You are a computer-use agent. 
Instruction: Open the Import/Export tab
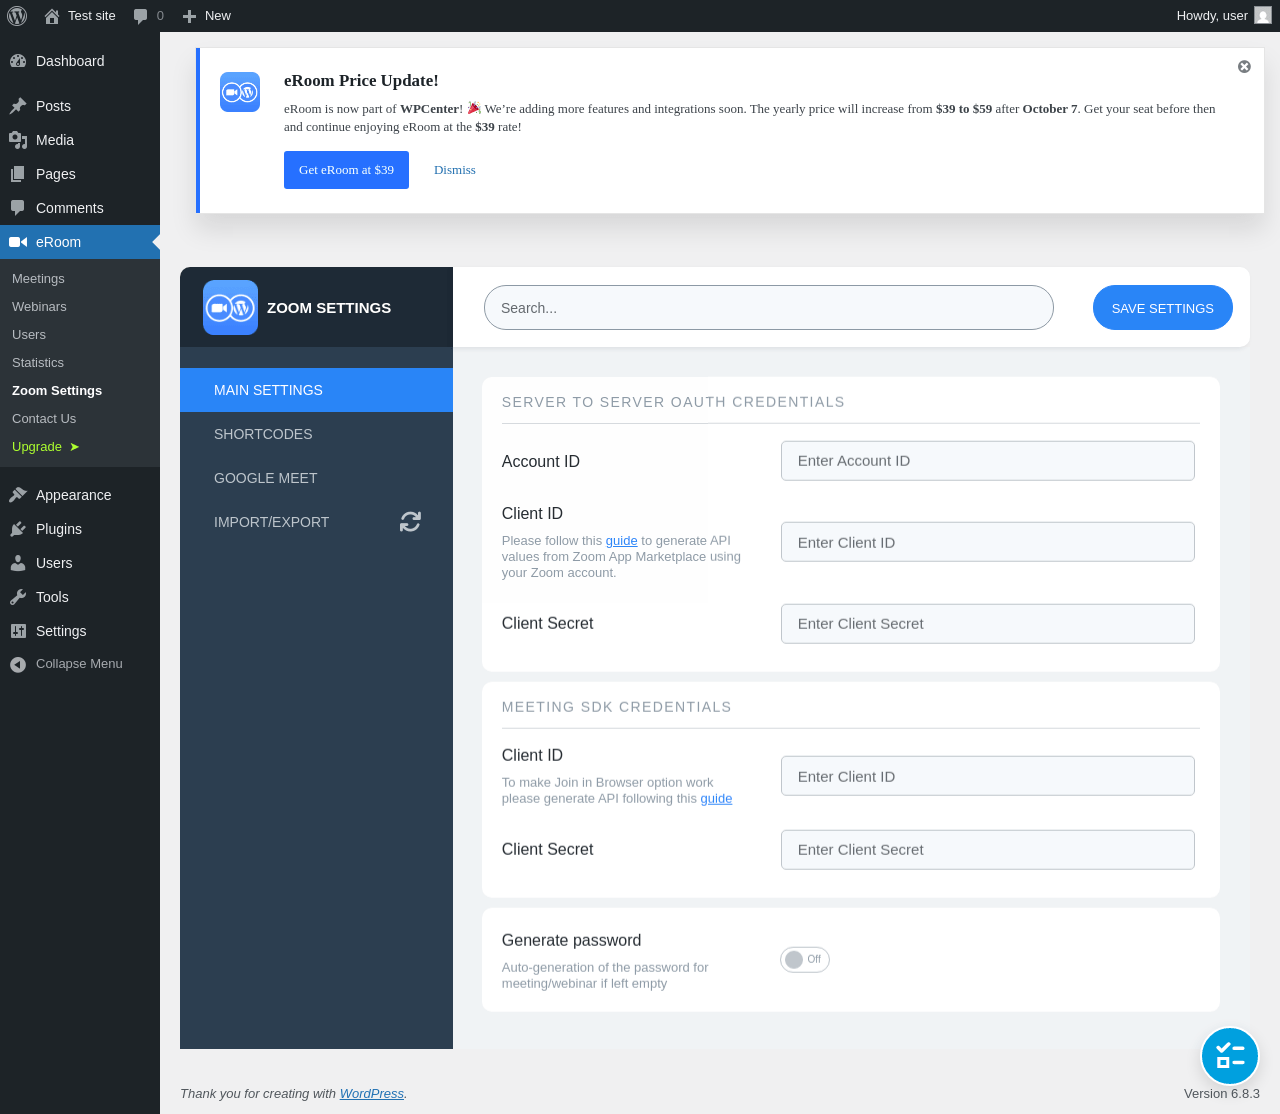pyautogui.click(x=316, y=522)
